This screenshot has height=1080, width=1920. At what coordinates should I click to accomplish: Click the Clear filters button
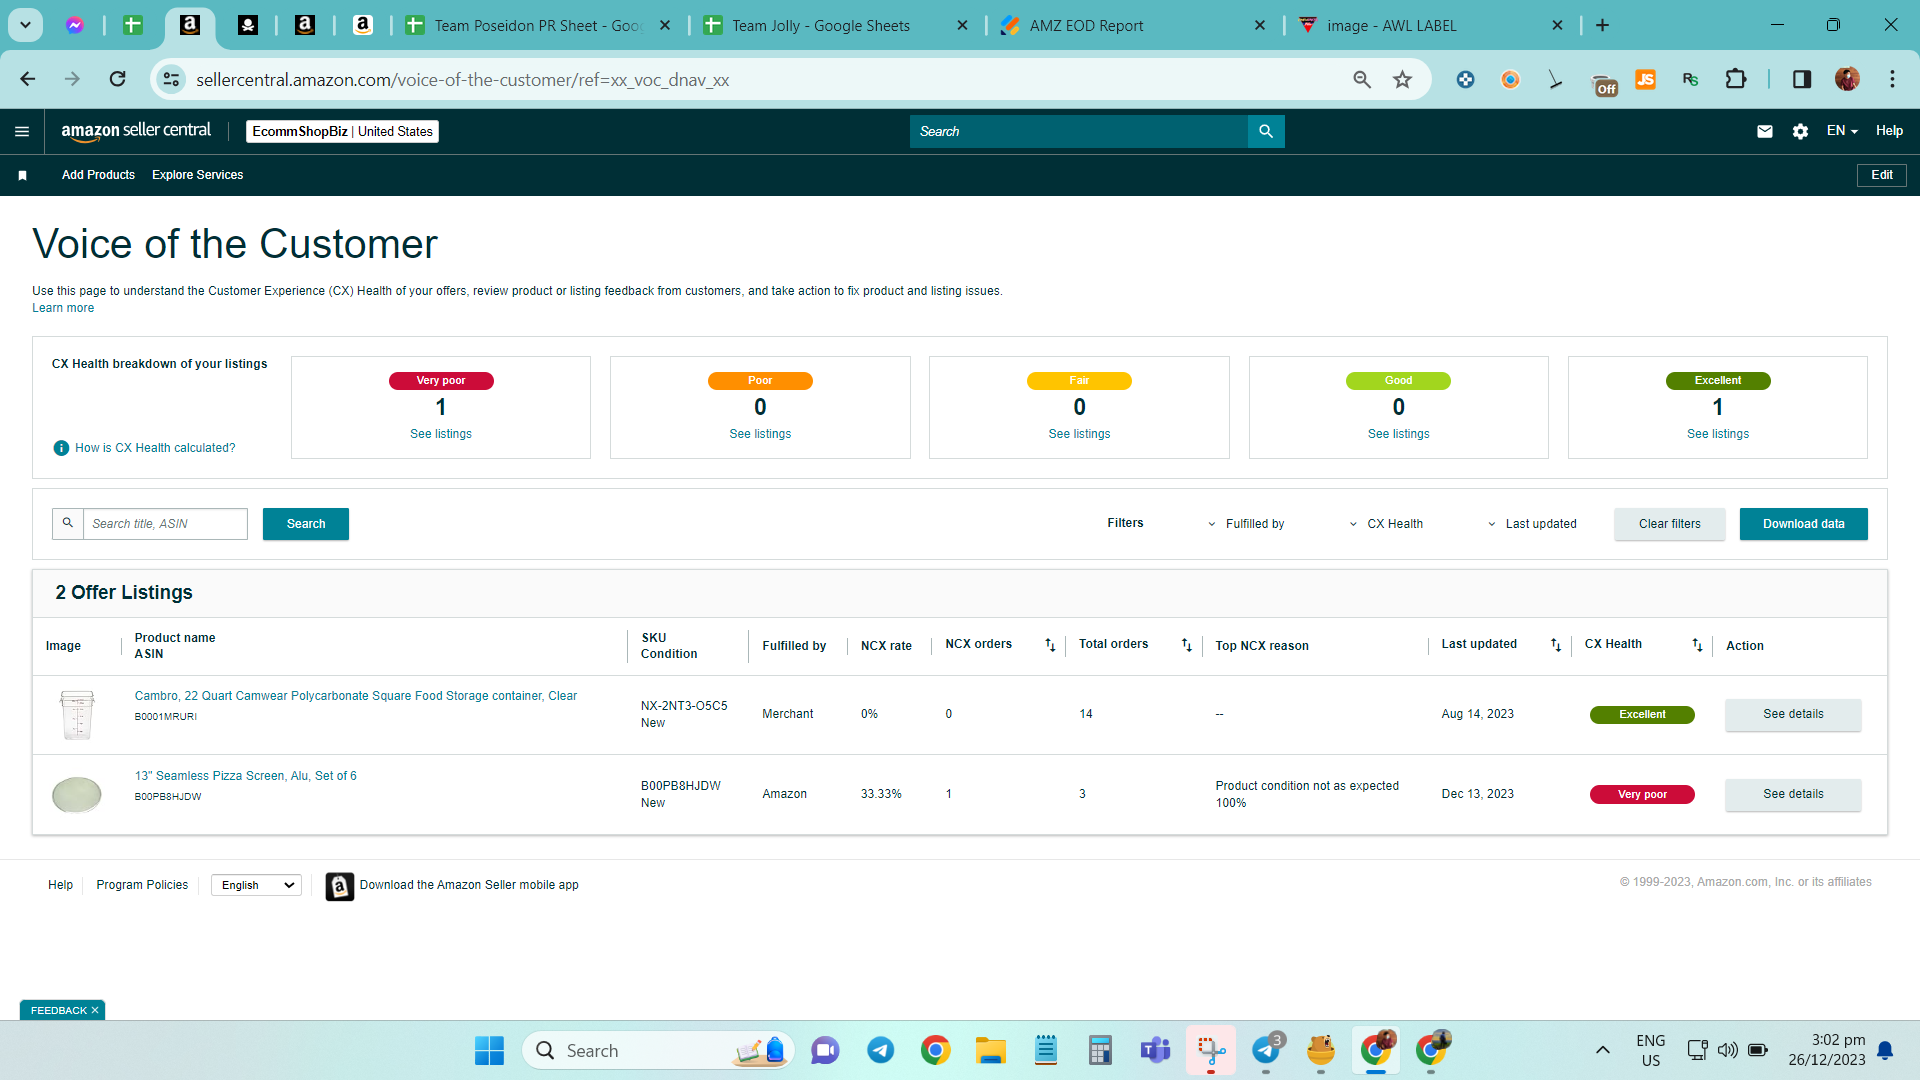[x=1669, y=524]
